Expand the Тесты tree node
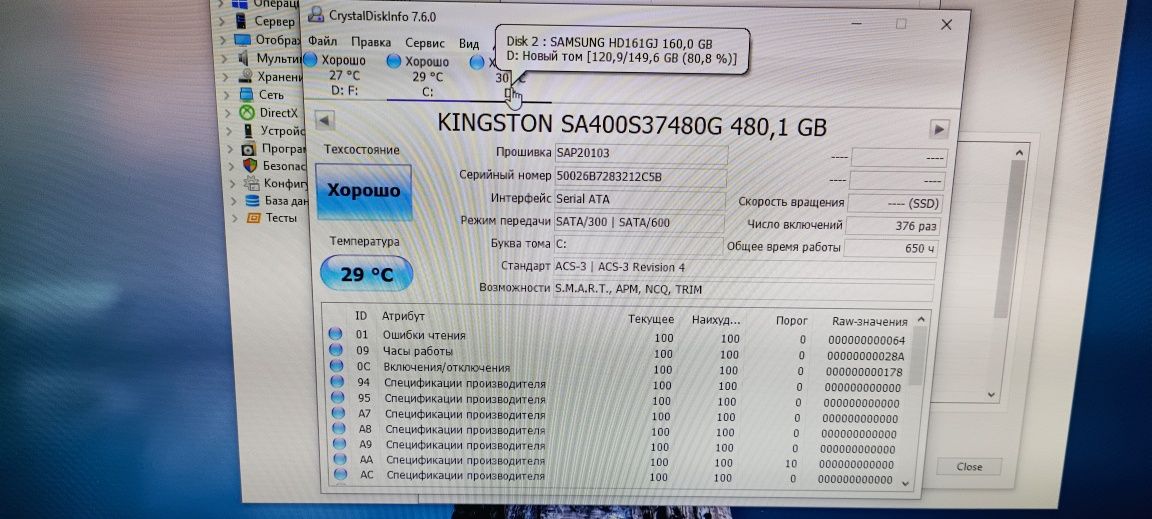 [x=235, y=218]
